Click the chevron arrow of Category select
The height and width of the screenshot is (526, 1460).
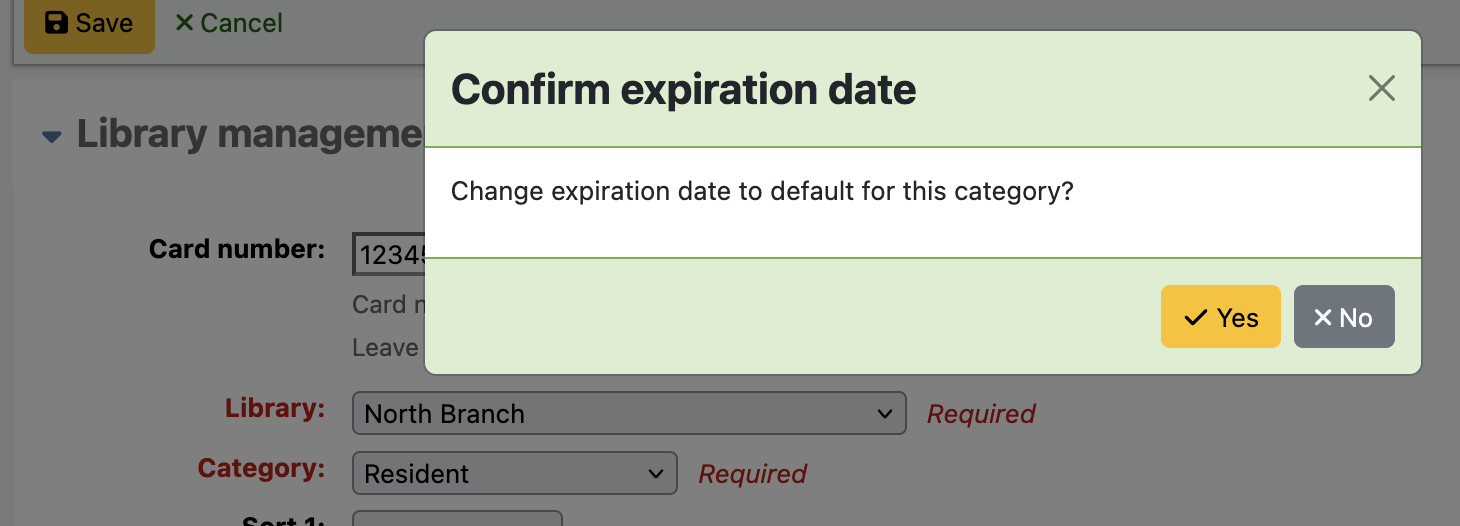655,473
